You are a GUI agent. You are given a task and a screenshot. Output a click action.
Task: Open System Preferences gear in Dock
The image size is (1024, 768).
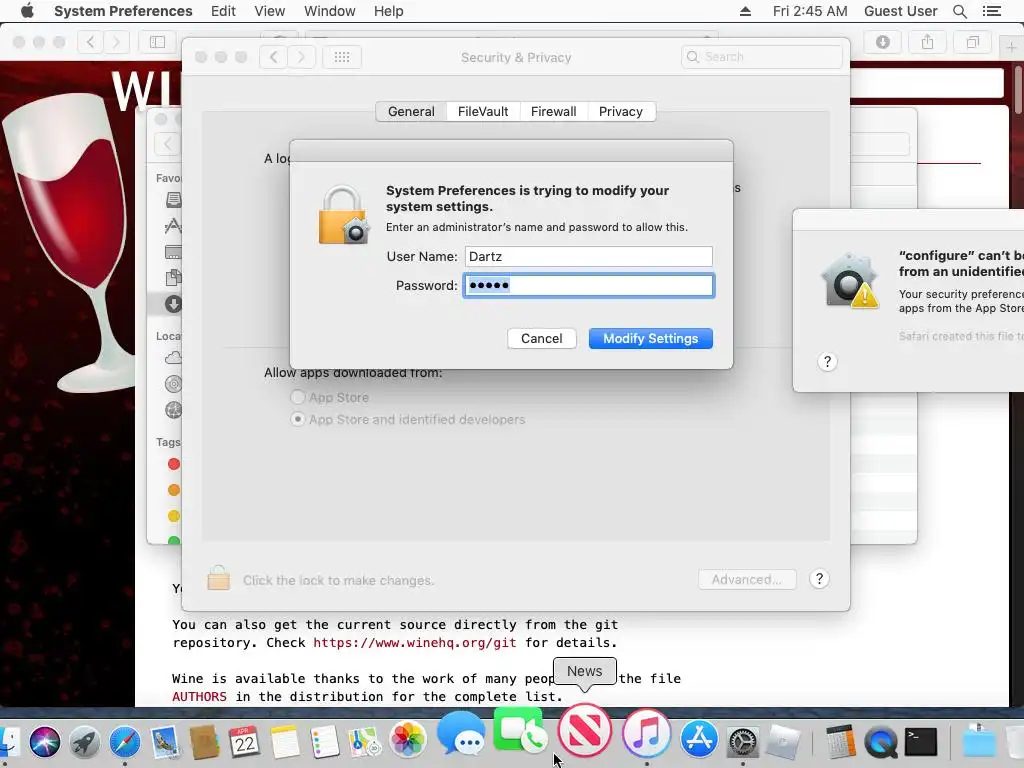(743, 742)
